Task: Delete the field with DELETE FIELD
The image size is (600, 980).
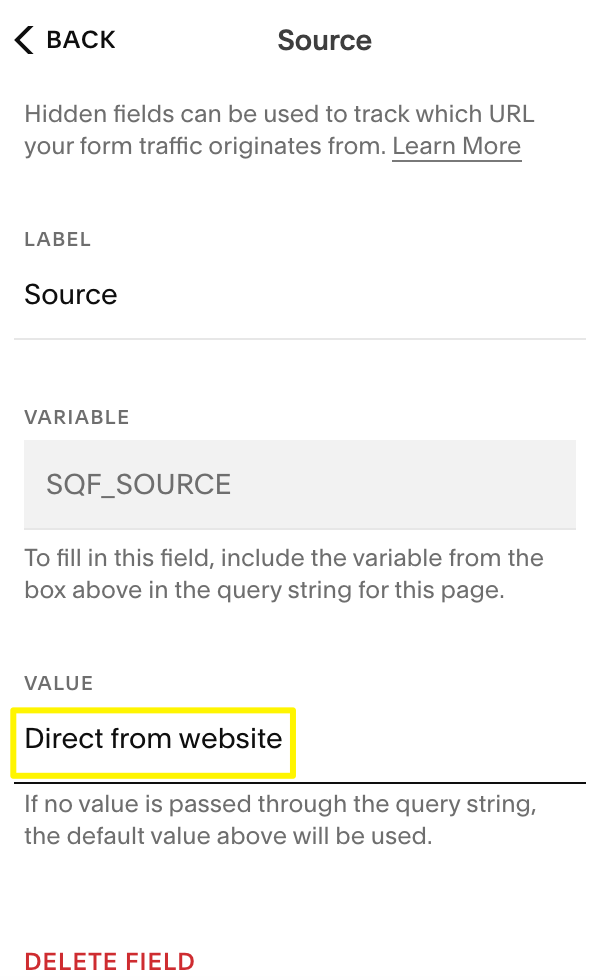Action: click(110, 962)
